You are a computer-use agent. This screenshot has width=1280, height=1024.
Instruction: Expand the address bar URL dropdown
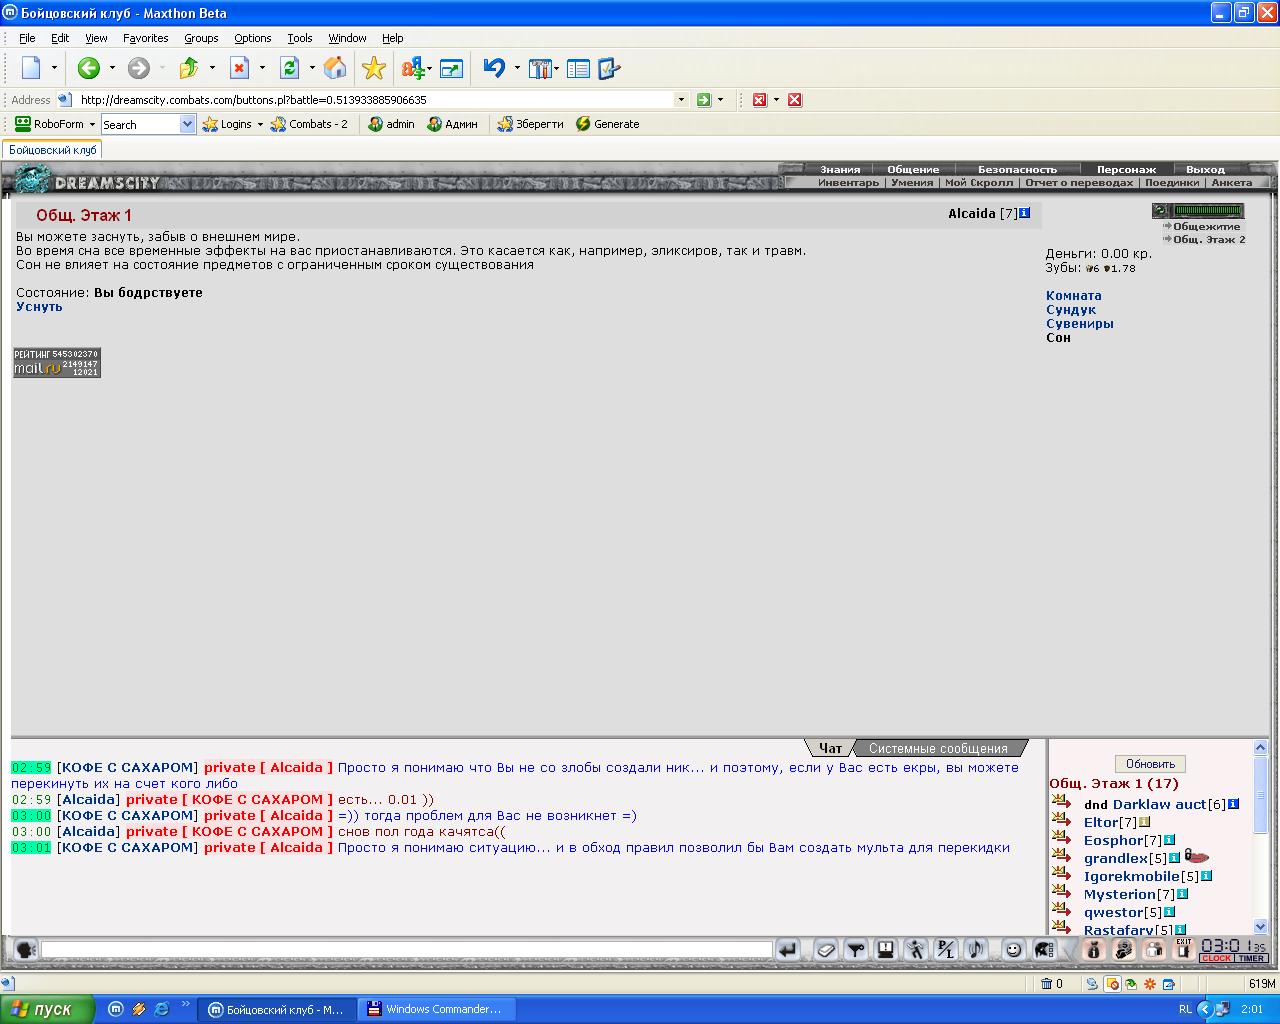[681, 100]
